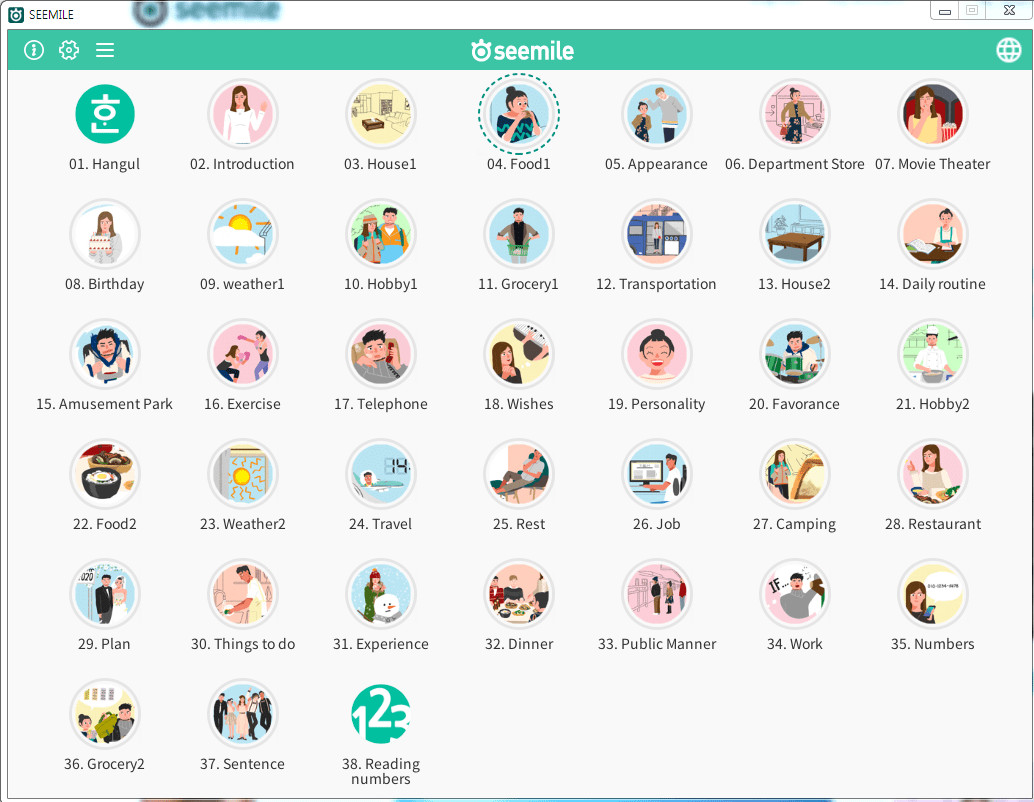Screen dimensions: 1034x802
Task: Select the 07. Movie Theater lesson
Action: pos(933,114)
